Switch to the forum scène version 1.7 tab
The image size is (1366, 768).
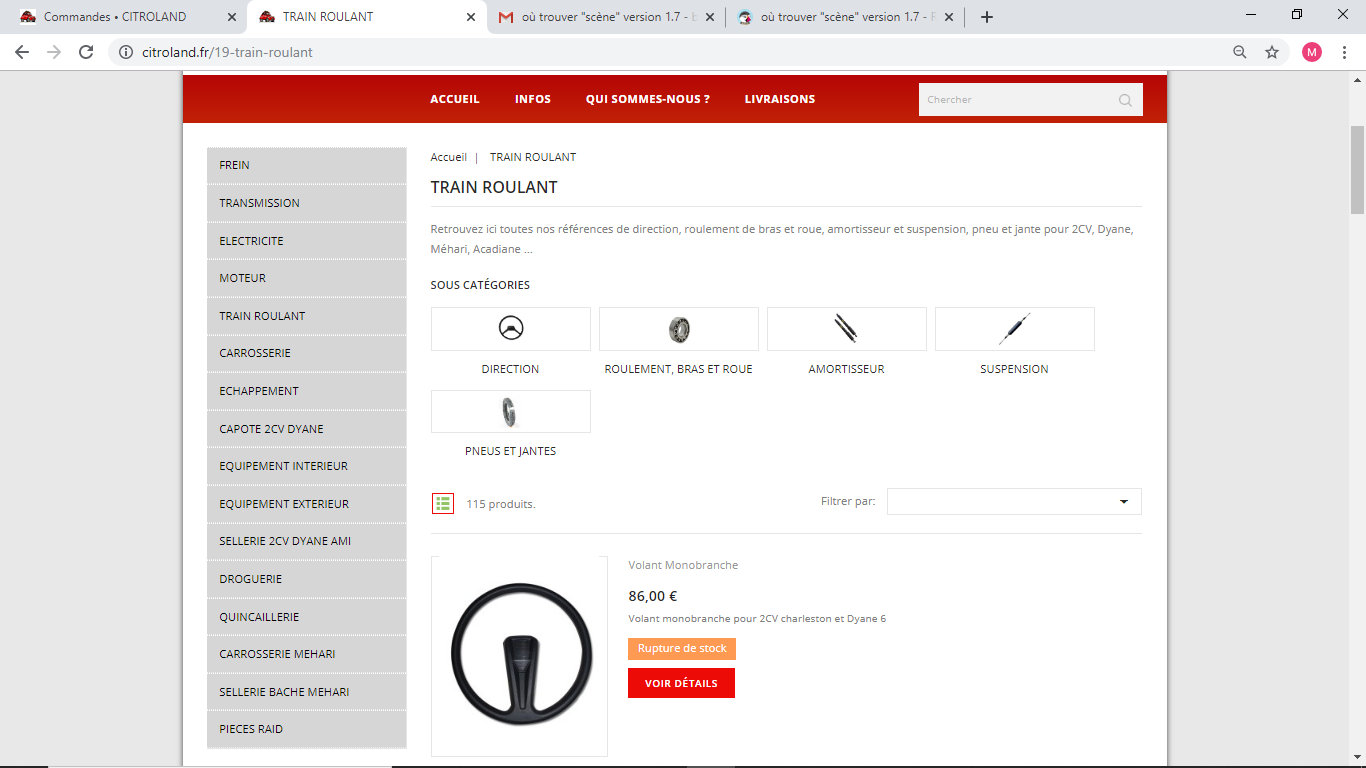click(845, 17)
